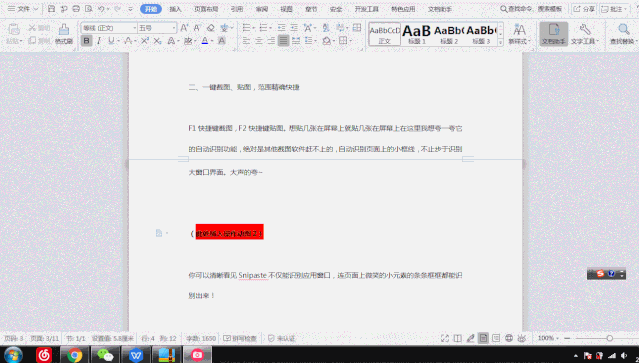Open the font color dropdown arrow
The height and width of the screenshot is (363, 639).
[212, 41]
